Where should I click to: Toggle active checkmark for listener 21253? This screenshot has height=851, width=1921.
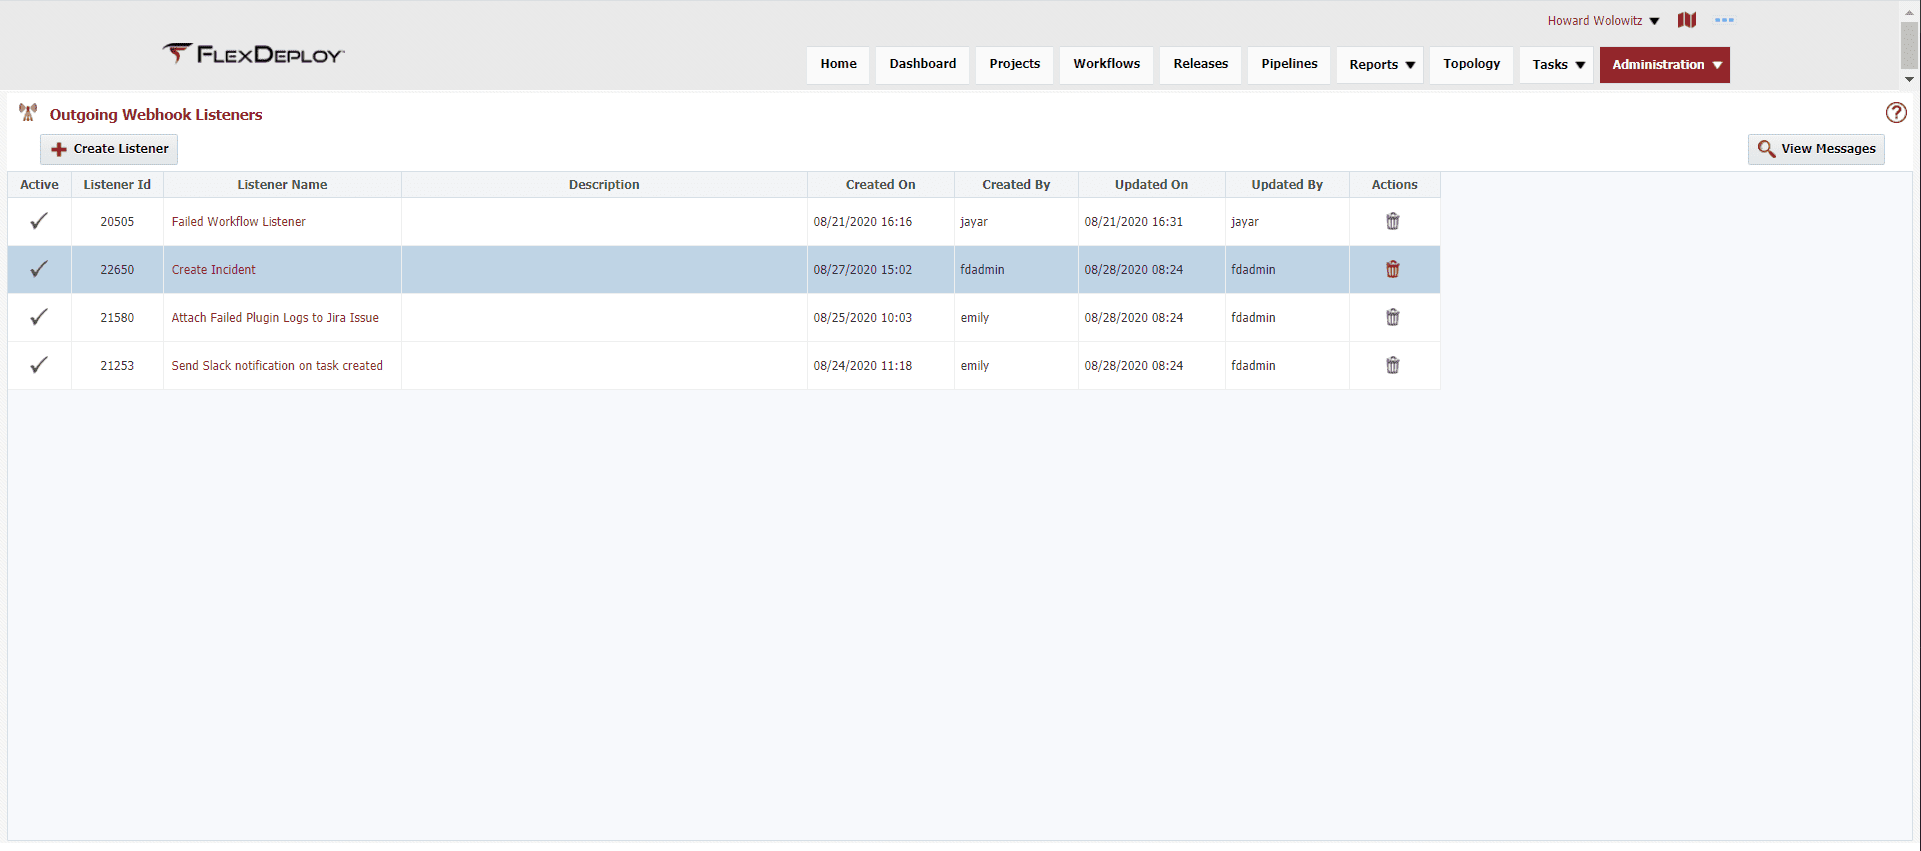point(39,365)
